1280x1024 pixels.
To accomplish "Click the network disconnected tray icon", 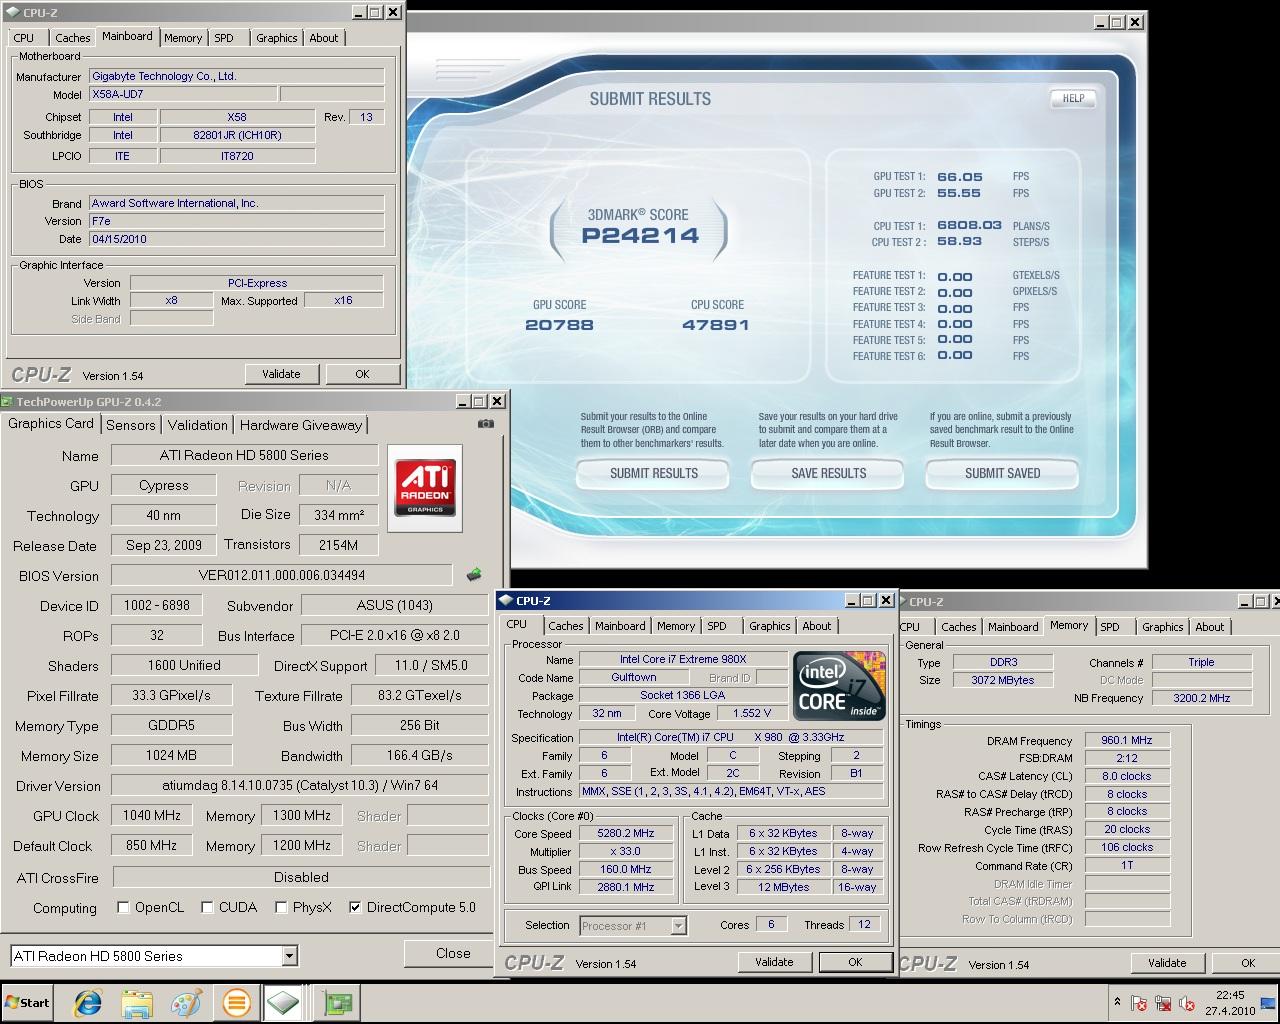I will click(x=1163, y=1003).
